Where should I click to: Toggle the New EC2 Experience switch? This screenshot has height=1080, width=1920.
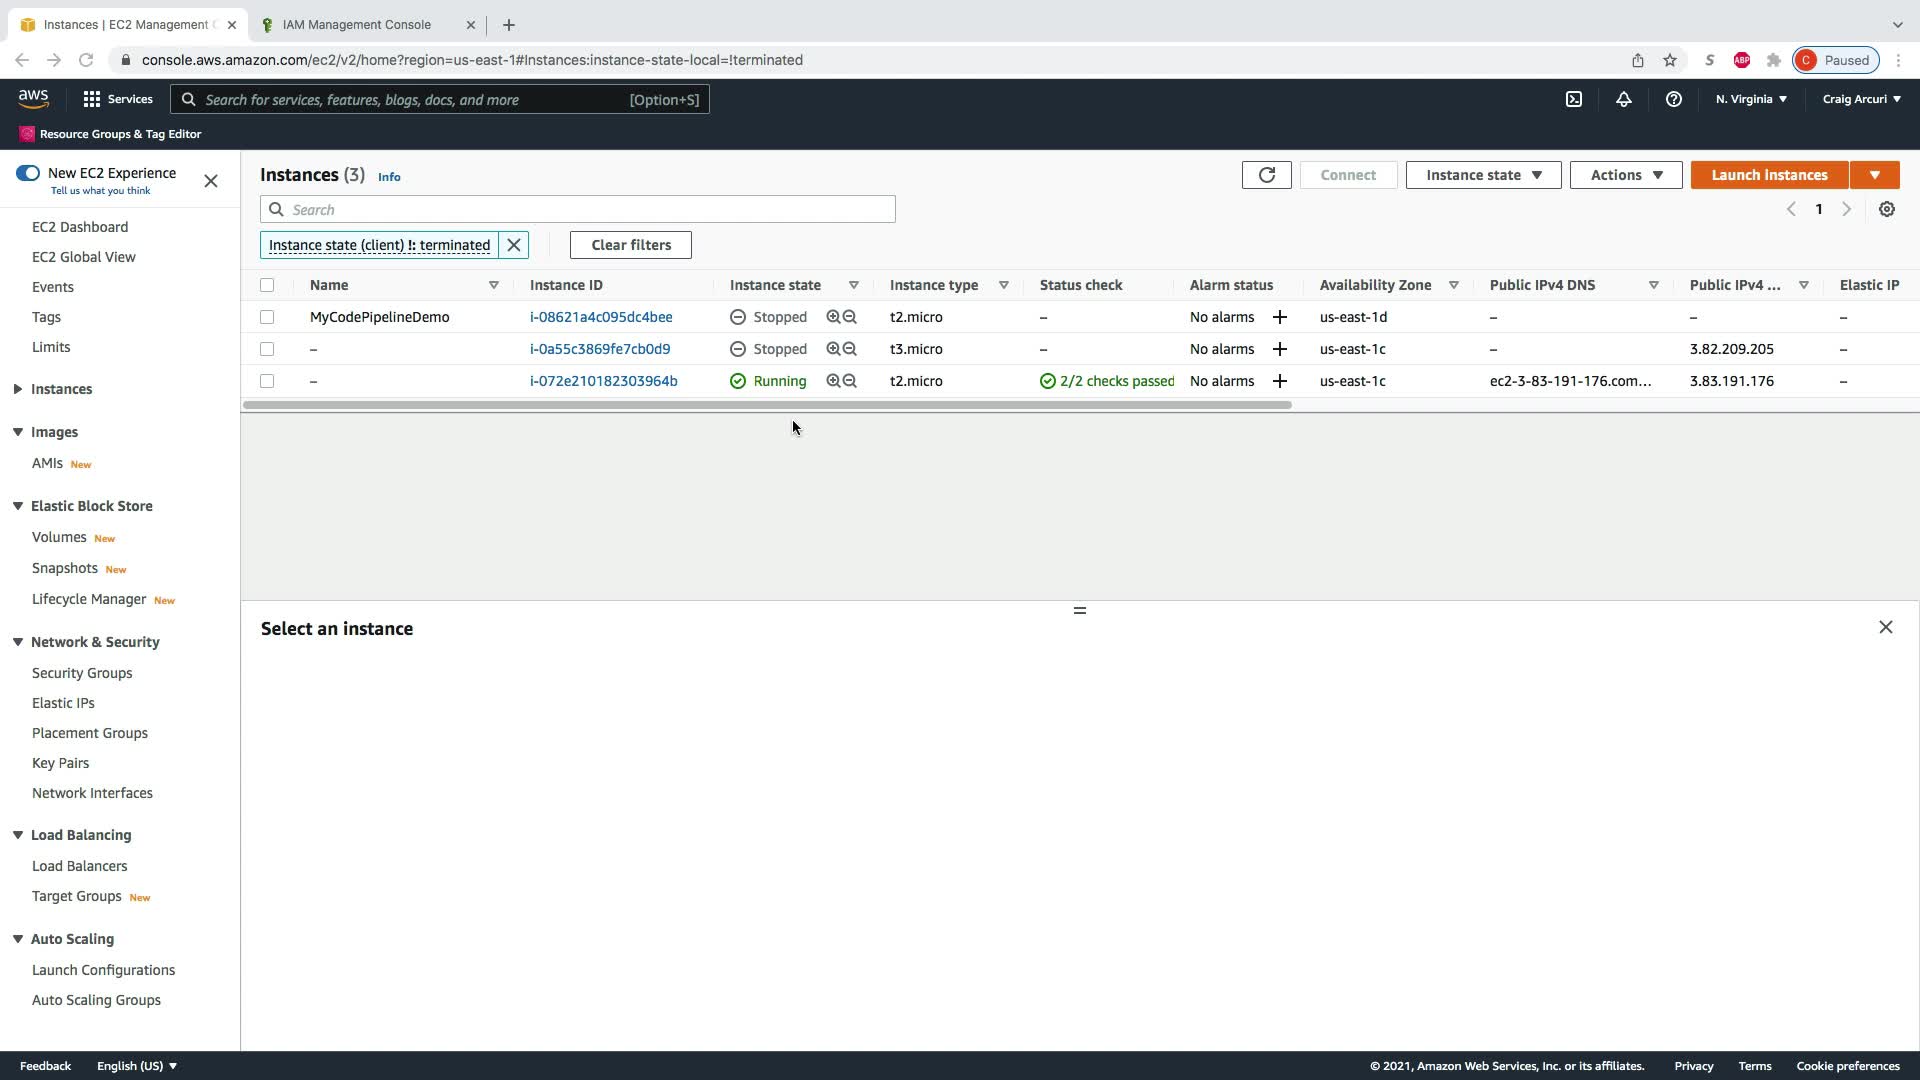tap(28, 173)
